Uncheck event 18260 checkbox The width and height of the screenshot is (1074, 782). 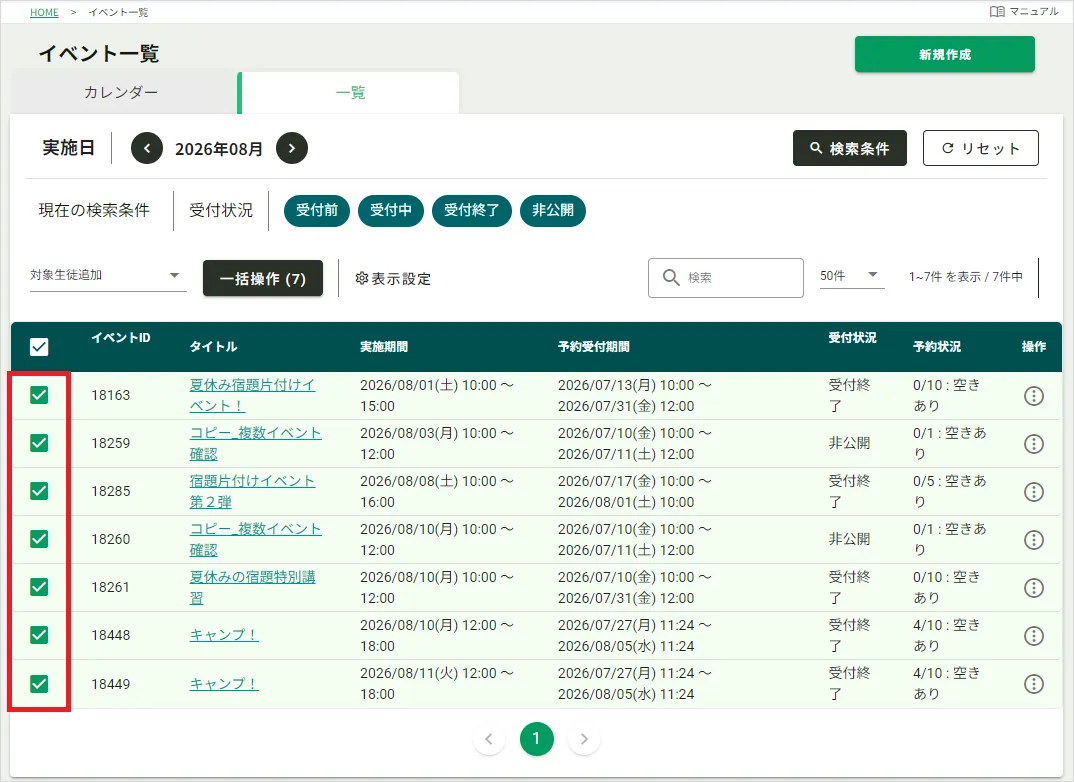pyautogui.click(x=39, y=539)
